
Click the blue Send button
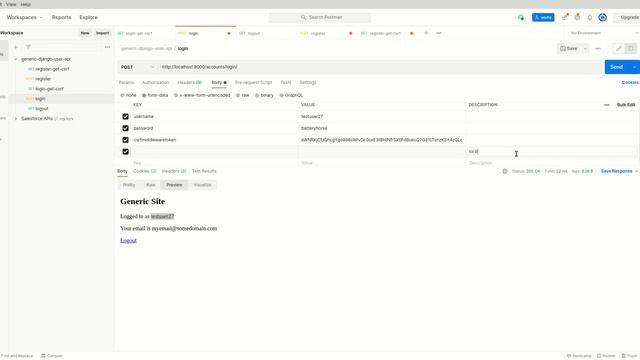point(617,67)
